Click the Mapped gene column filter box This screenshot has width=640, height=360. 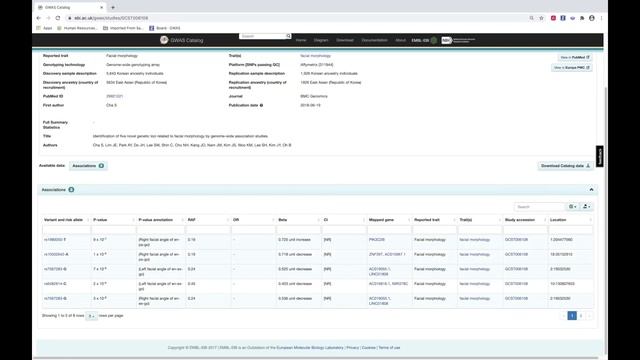389,230
